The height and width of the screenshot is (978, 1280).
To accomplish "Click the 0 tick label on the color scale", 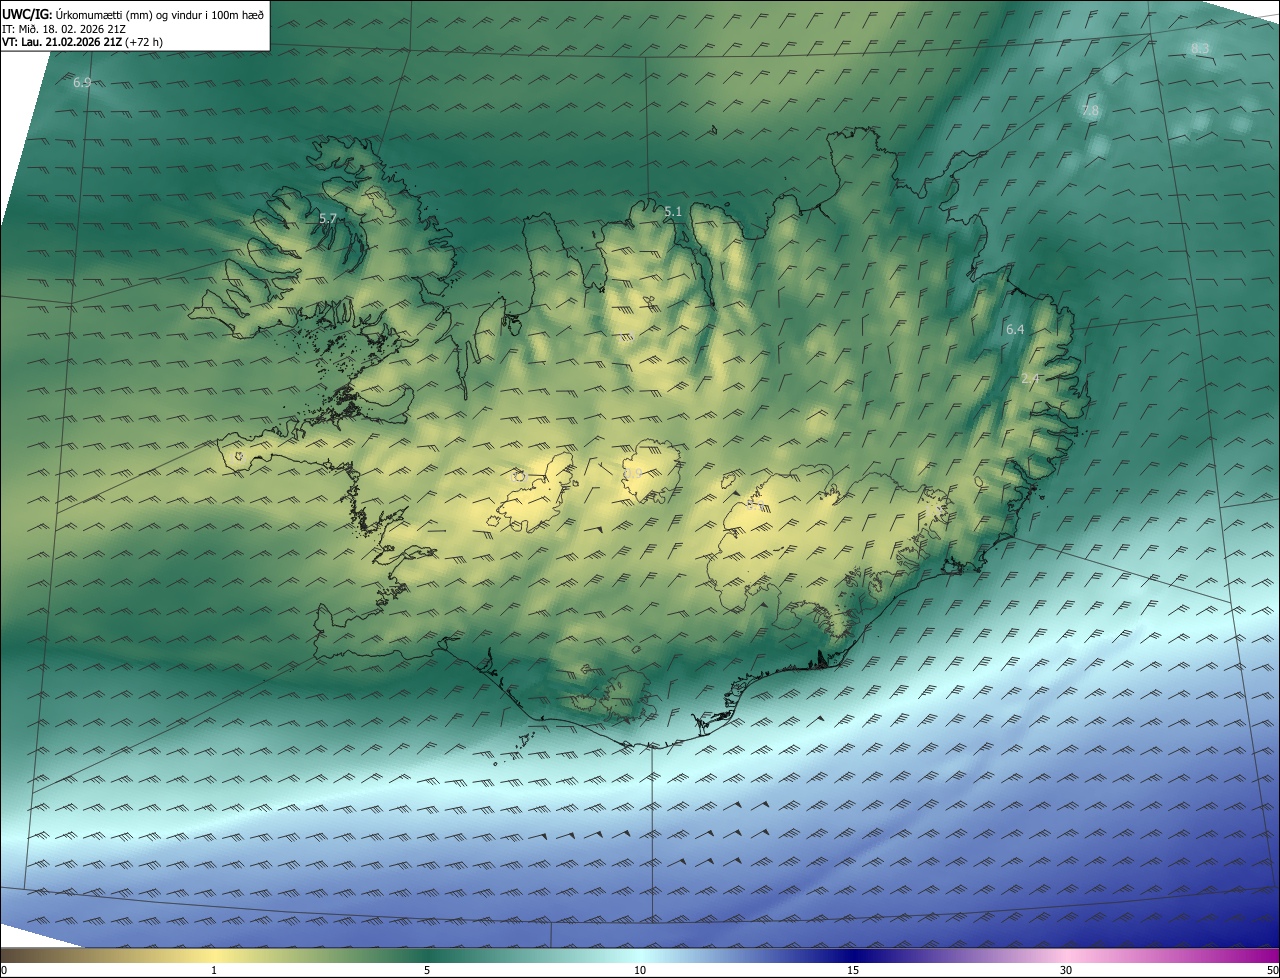I will 4,970.
